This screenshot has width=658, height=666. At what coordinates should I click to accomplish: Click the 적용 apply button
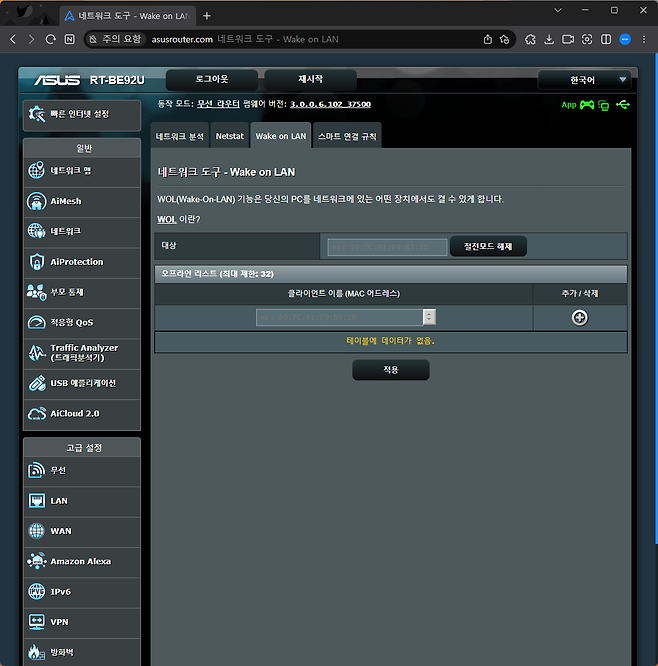[390, 370]
